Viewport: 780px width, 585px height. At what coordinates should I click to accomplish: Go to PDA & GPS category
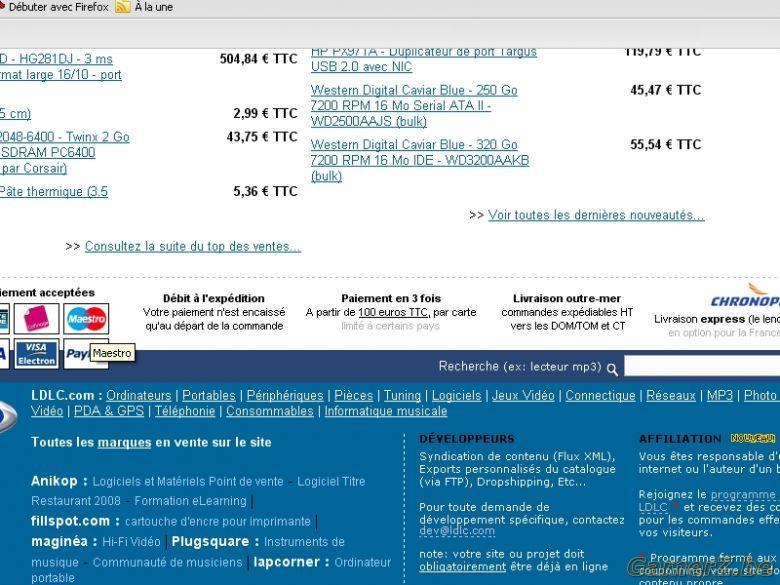(109, 411)
